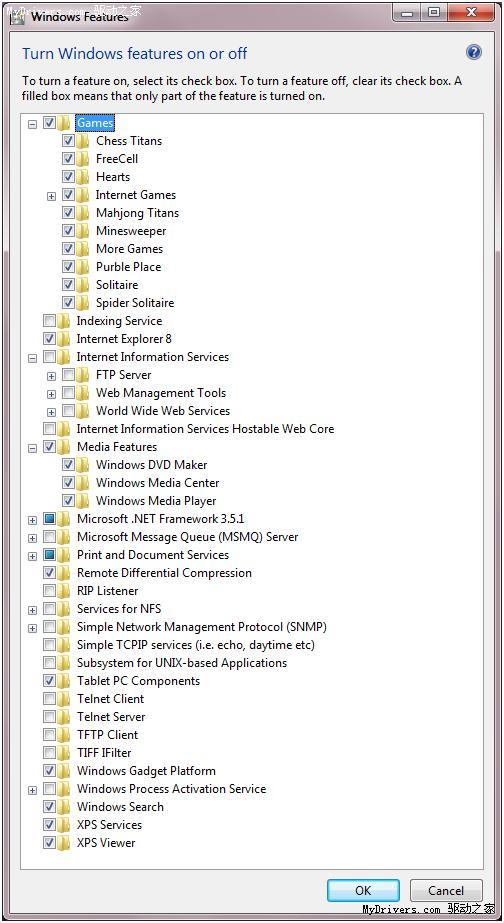Uncheck the Windows DVD Maker checkbox
504x923 pixels.
click(x=68, y=465)
